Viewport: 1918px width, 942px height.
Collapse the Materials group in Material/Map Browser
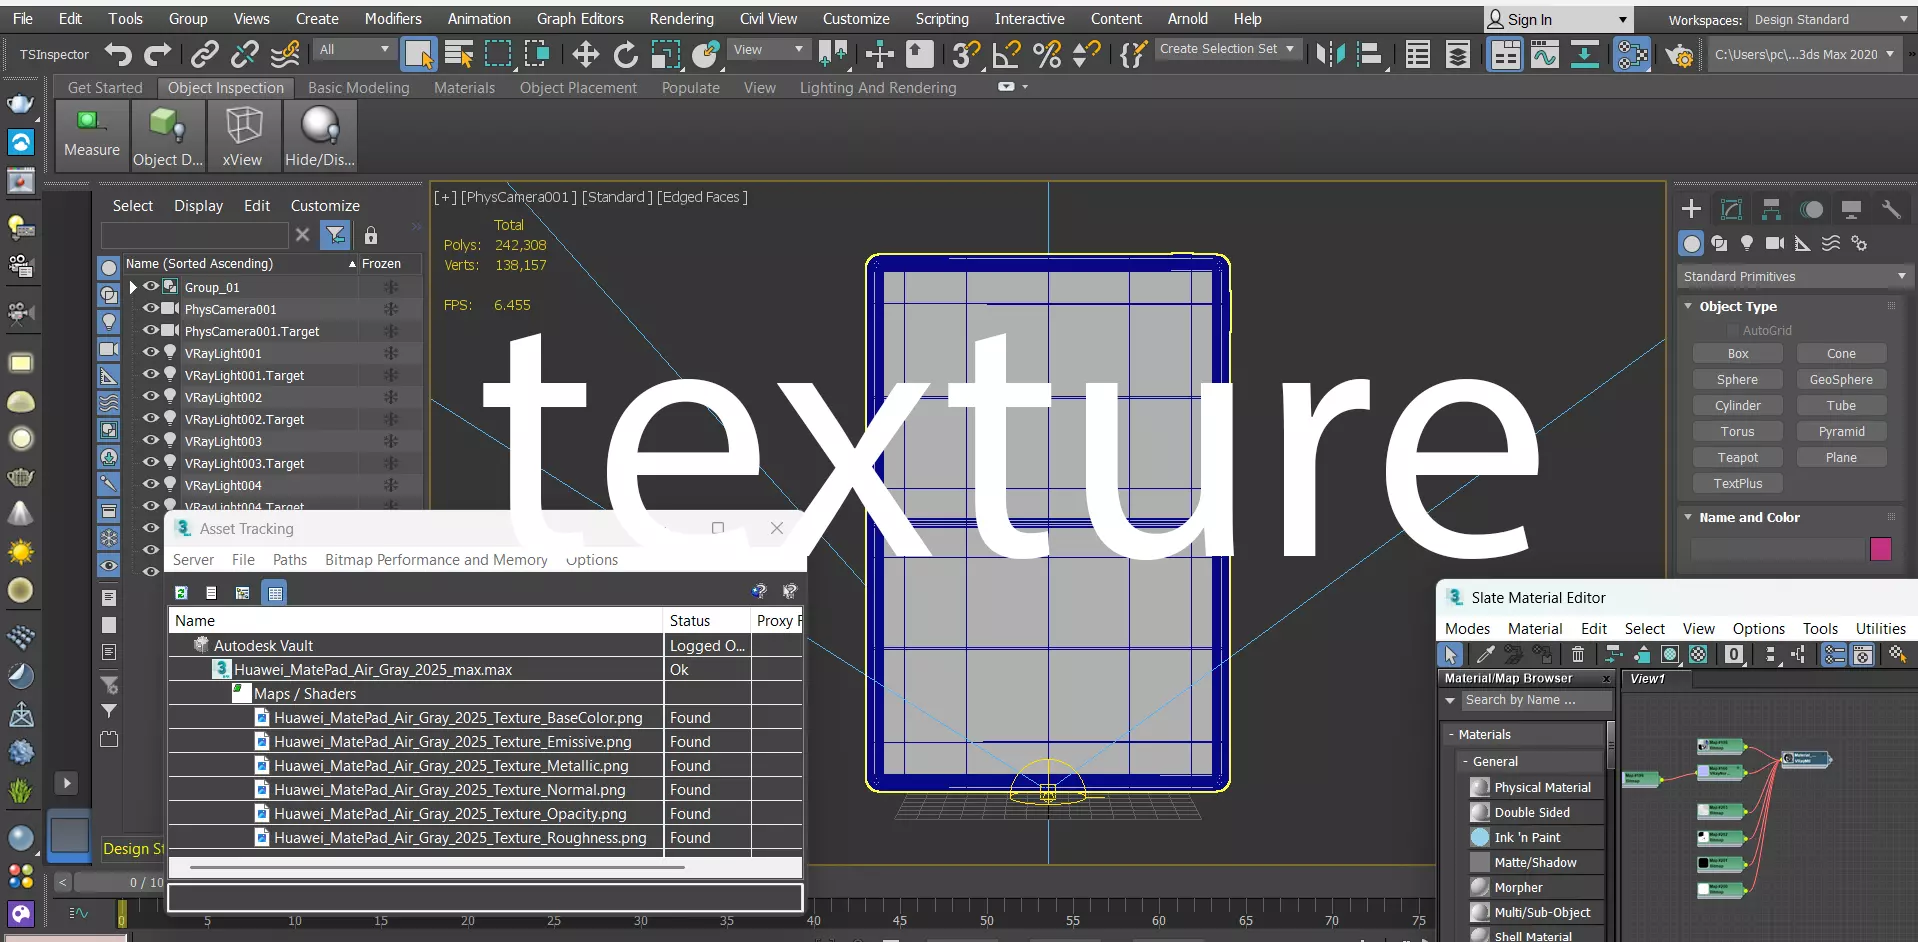1451,734
